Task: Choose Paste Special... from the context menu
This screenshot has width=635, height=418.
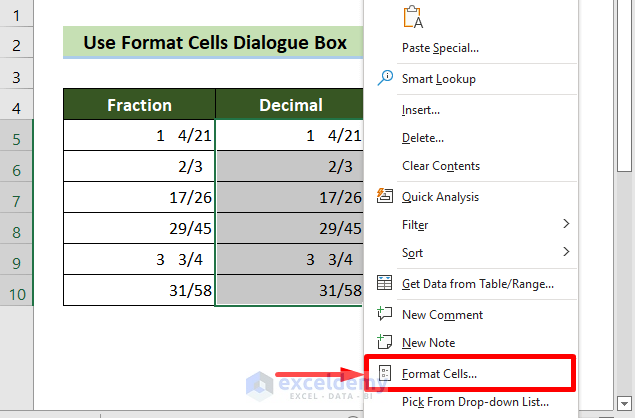Action: [x=440, y=47]
